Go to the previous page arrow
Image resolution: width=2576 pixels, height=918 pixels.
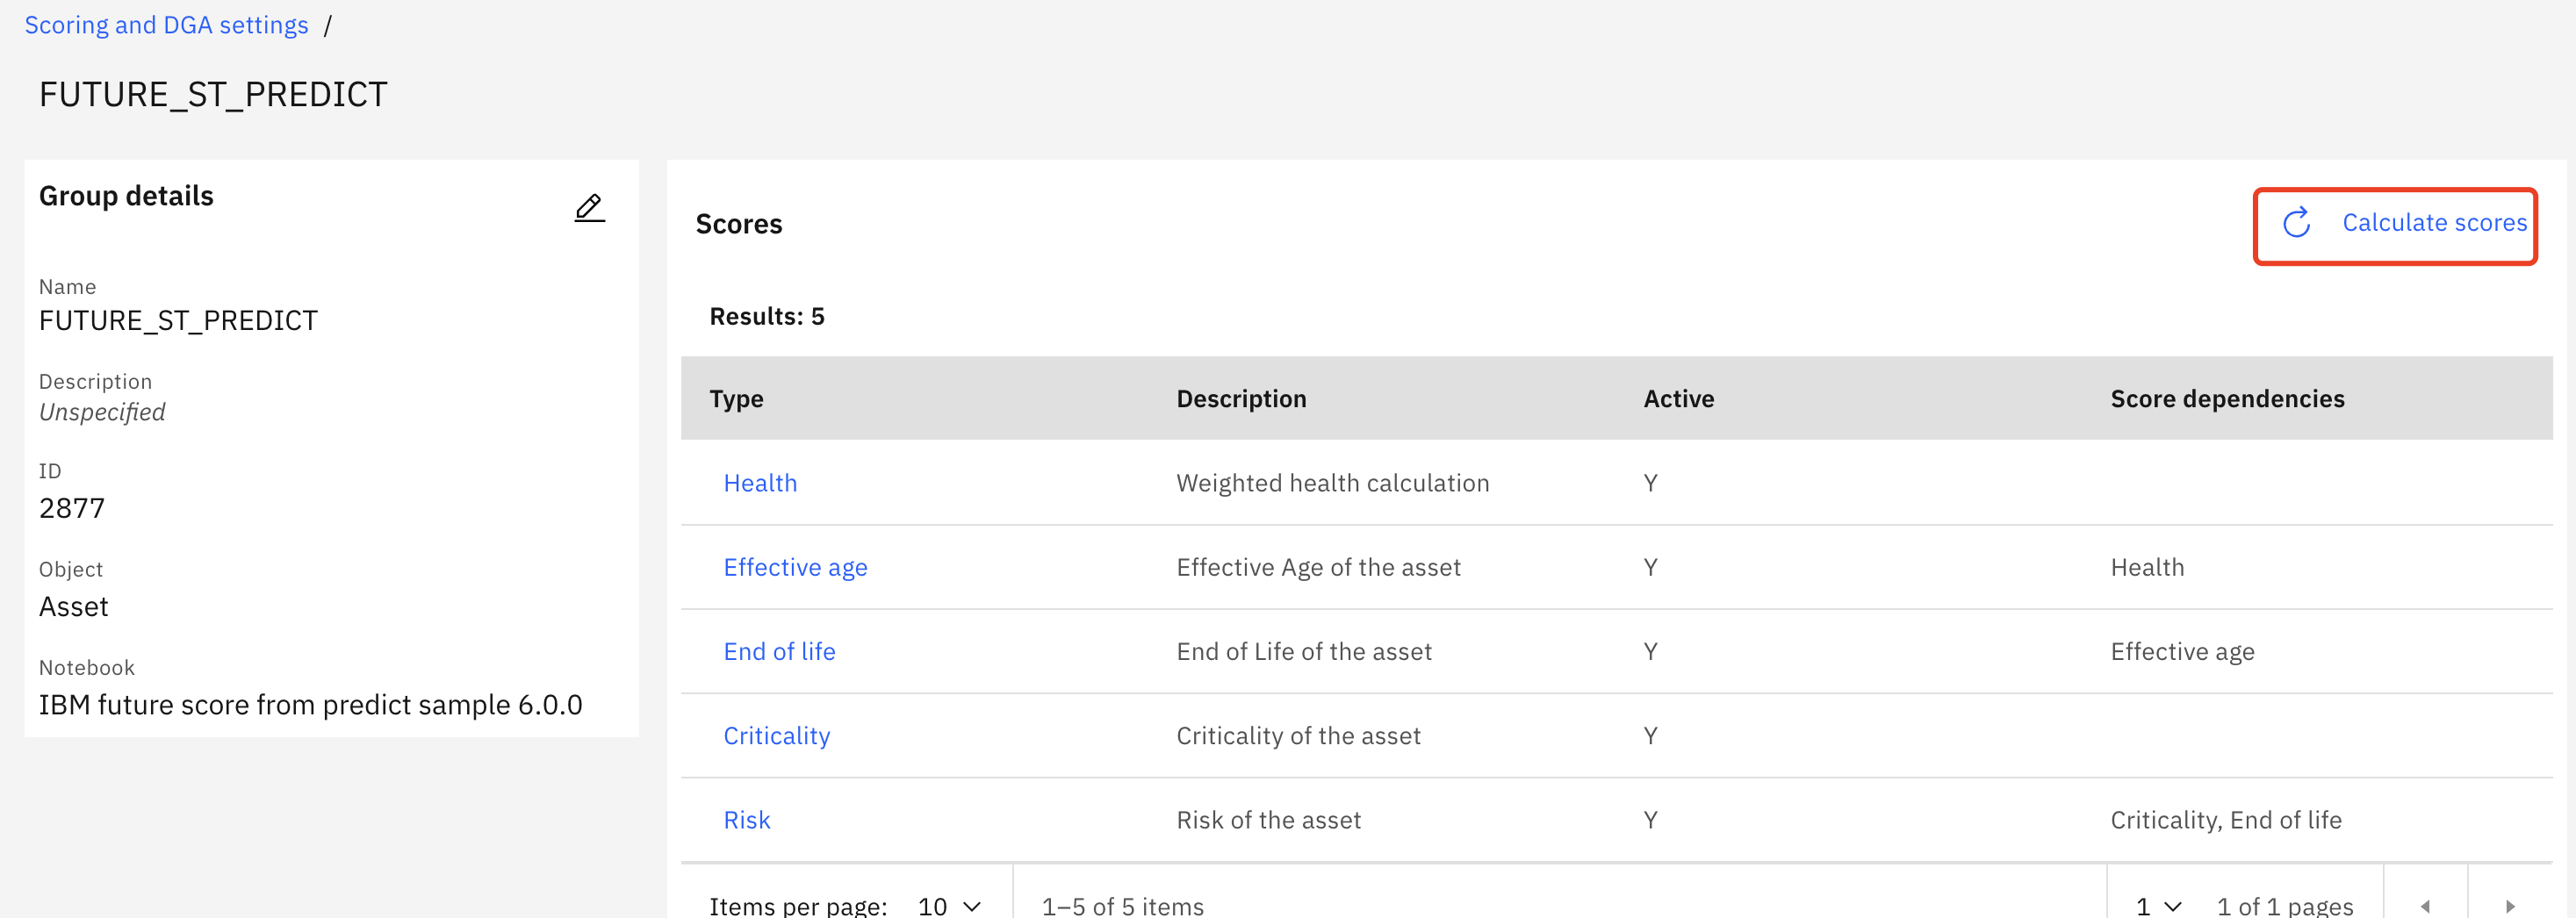point(2425,906)
